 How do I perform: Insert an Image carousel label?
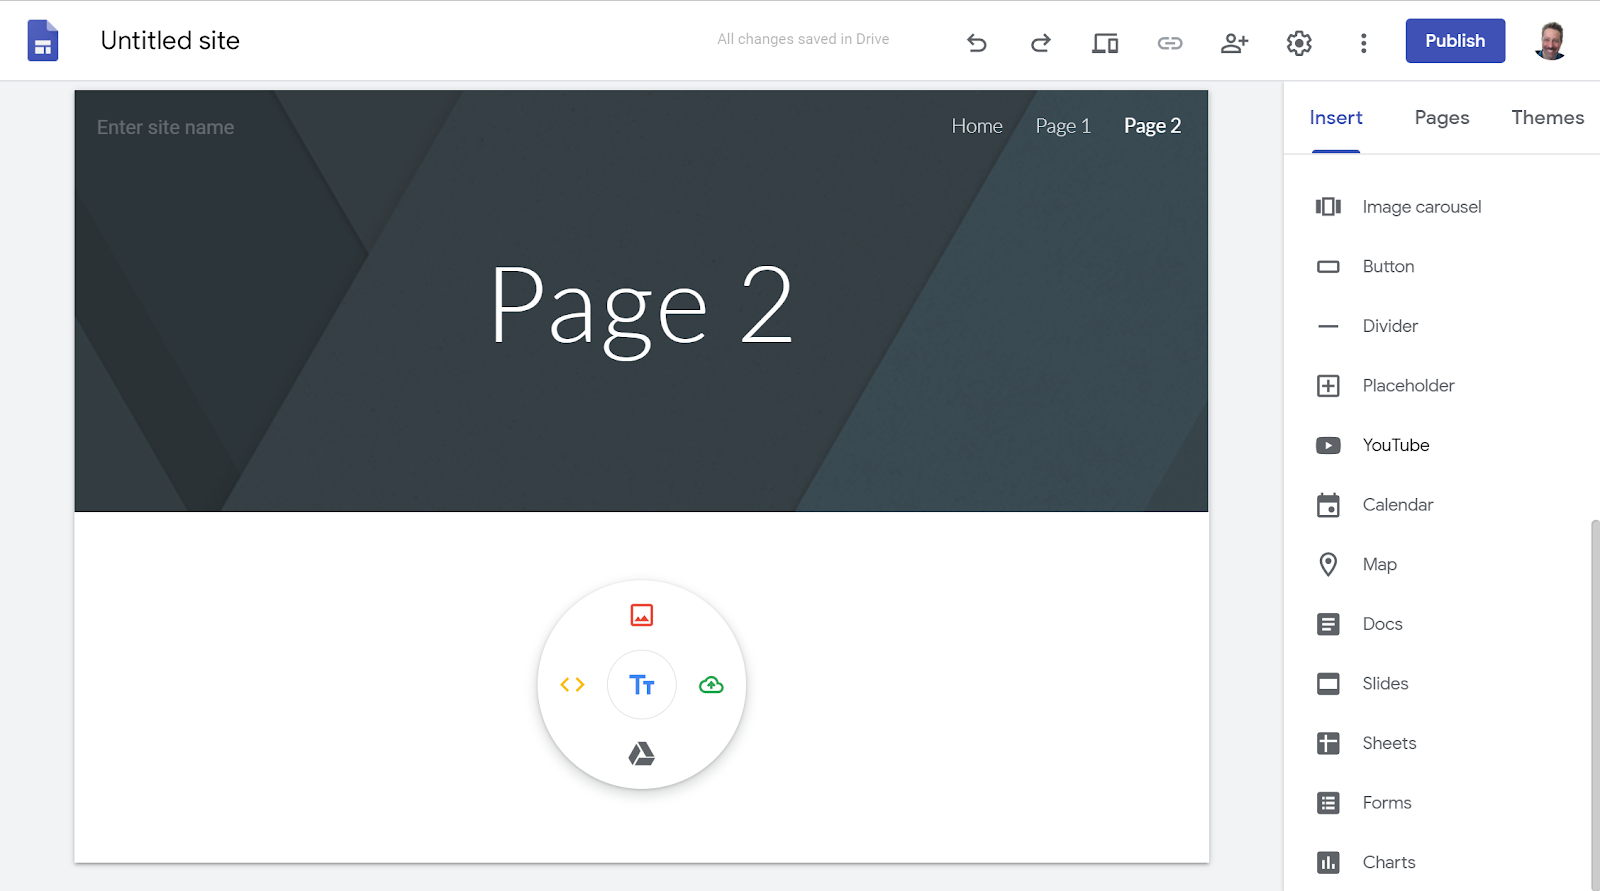(x=1422, y=207)
